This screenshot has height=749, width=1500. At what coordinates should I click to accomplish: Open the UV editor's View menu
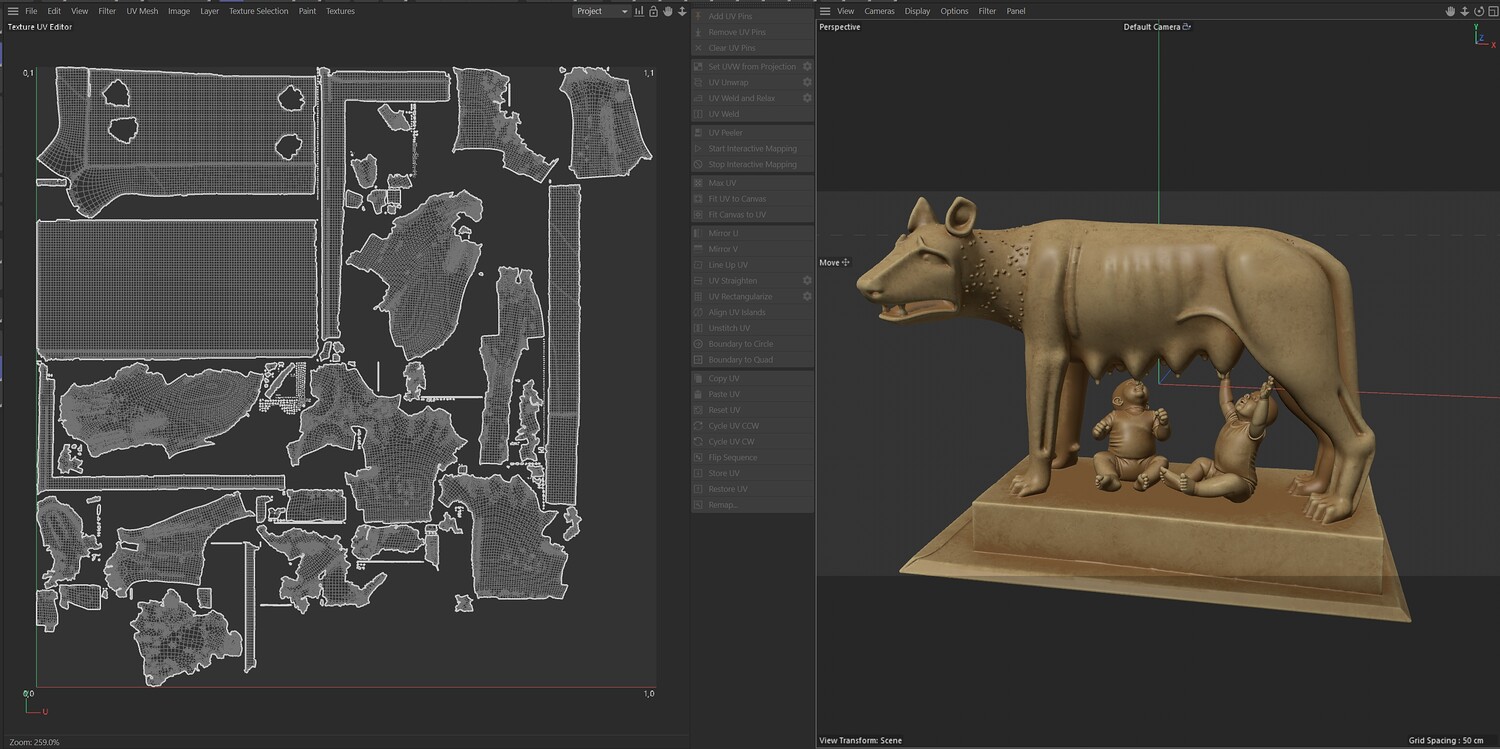tap(80, 11)
